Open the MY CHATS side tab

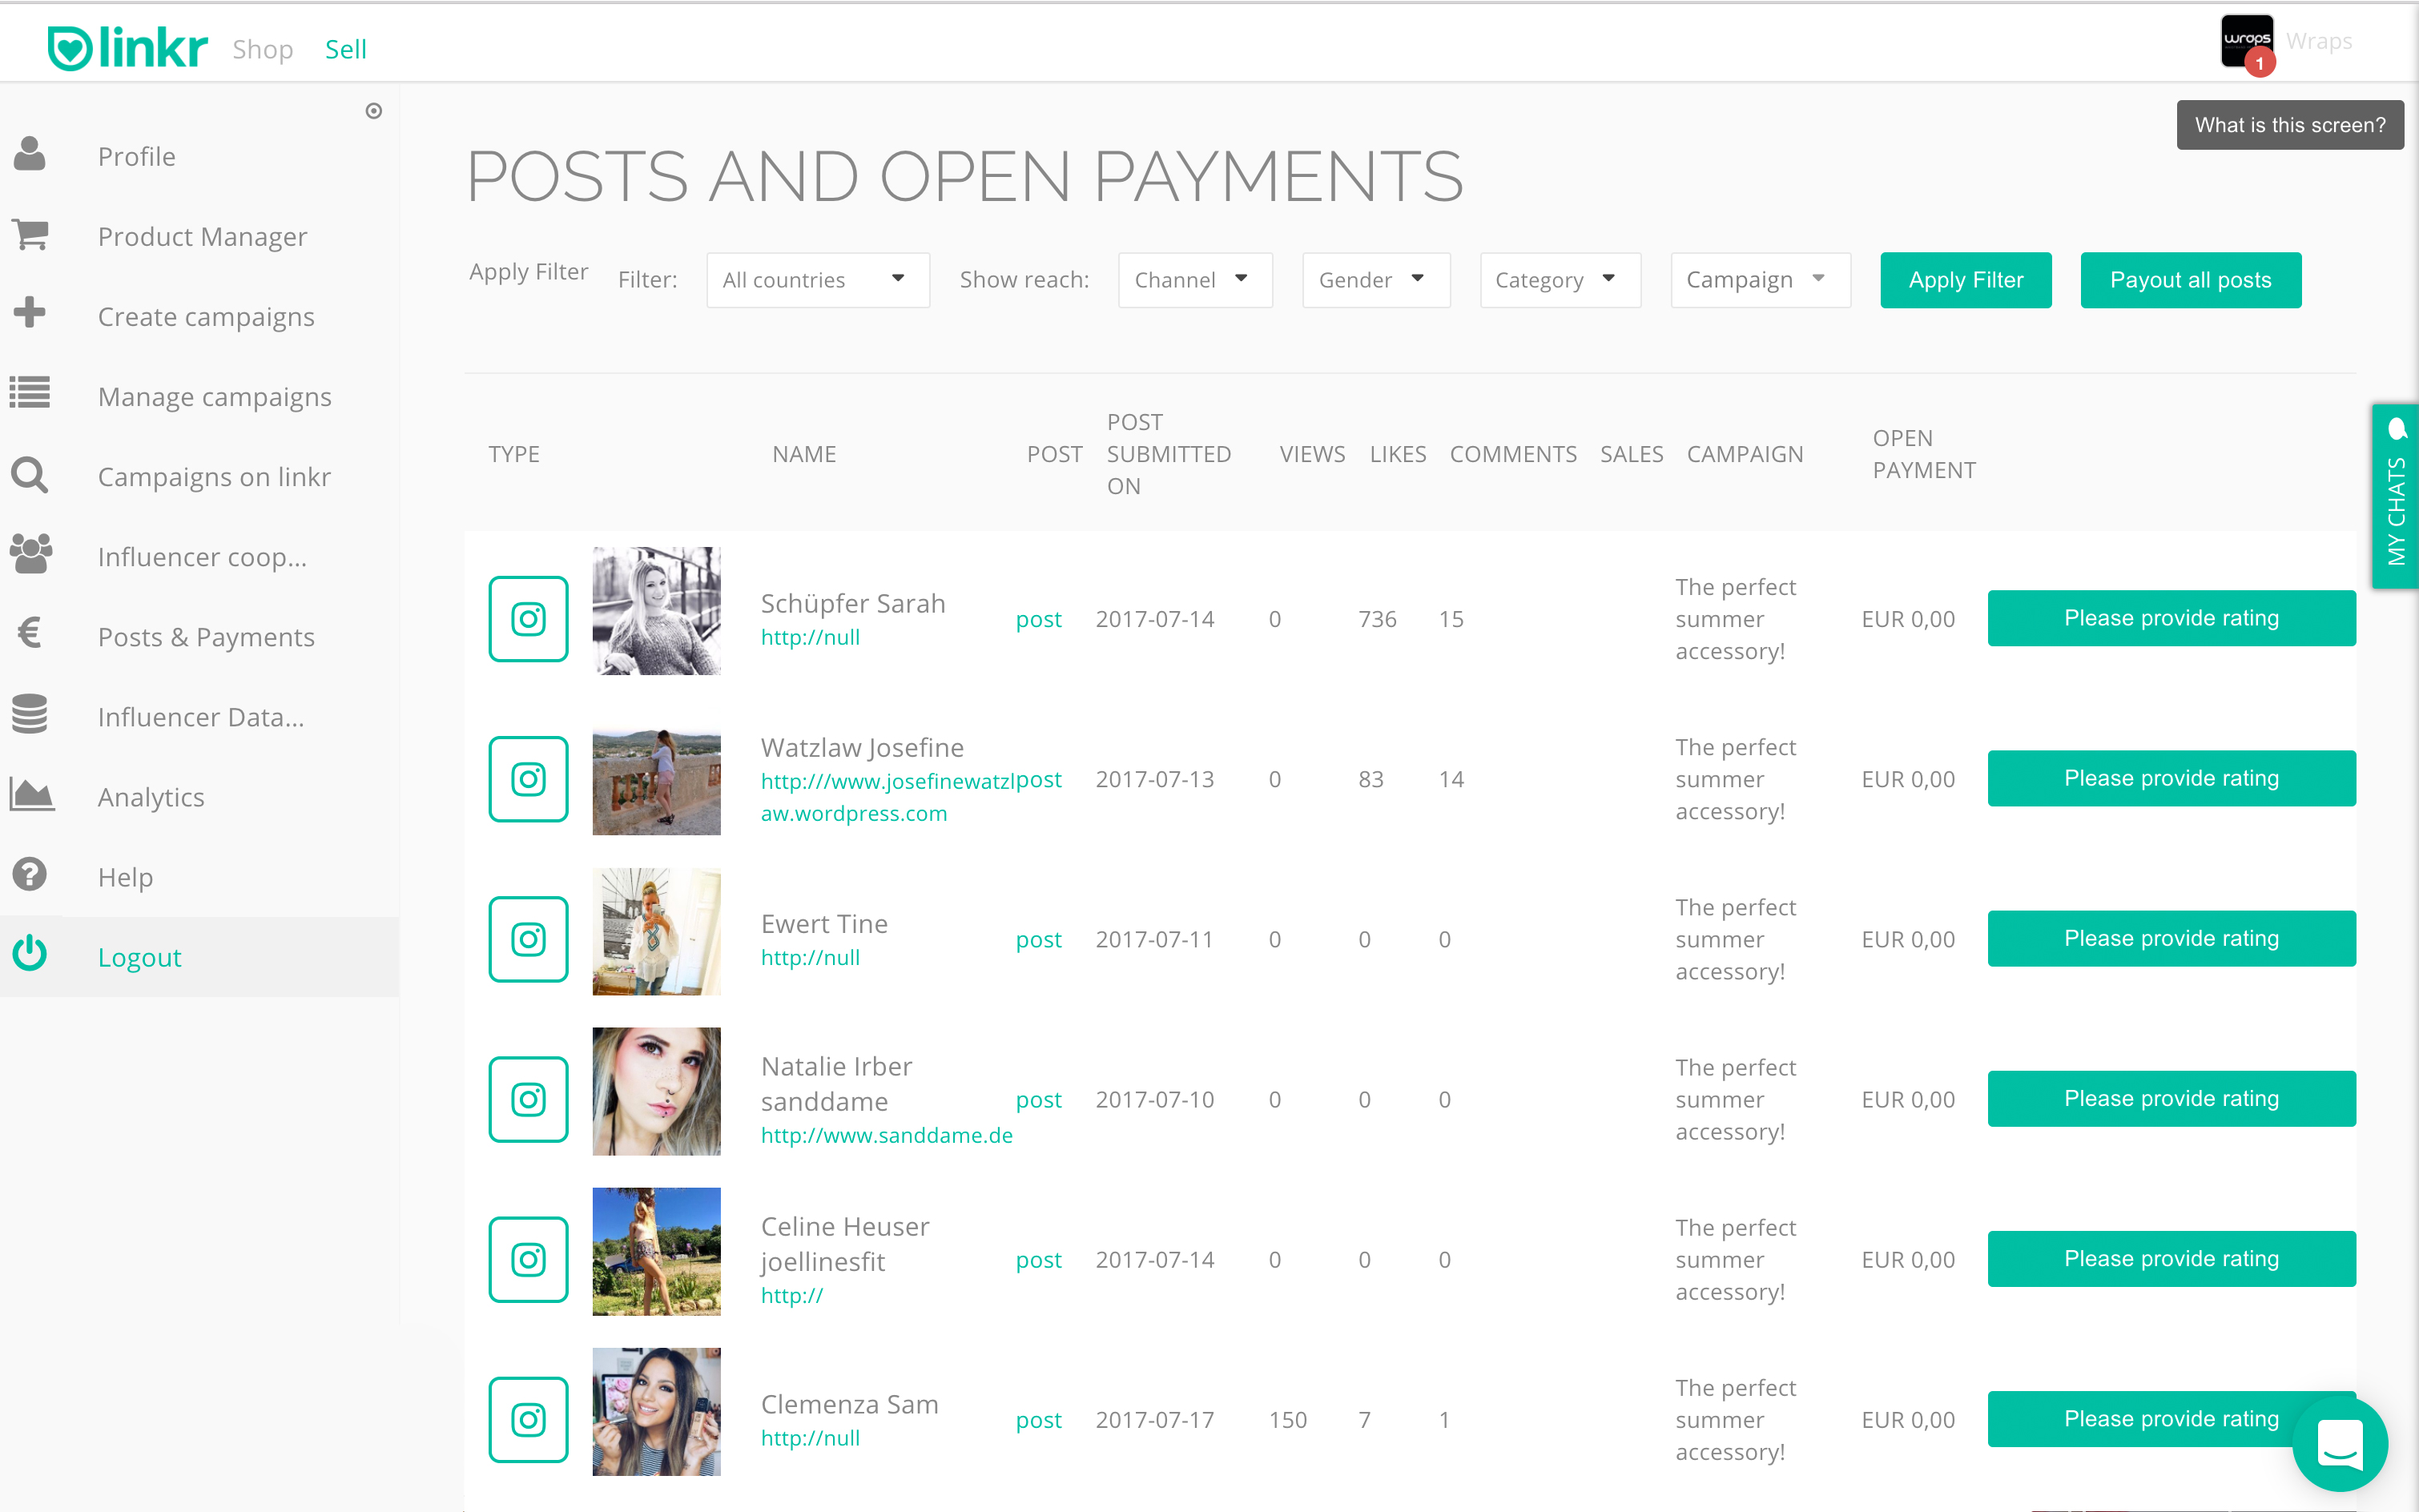click(2396, 497)
